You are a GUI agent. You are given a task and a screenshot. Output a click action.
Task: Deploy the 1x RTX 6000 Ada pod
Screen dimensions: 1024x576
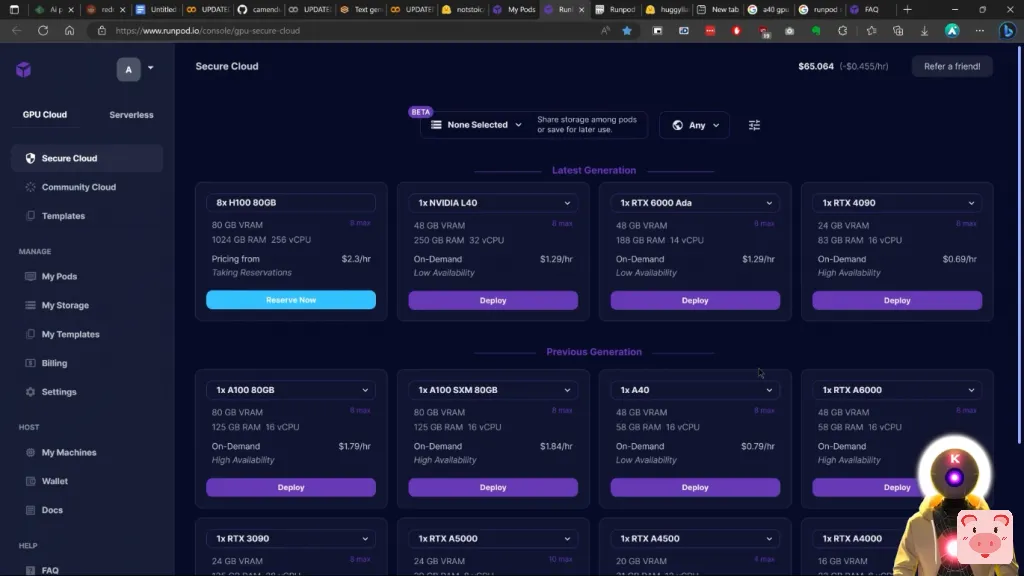click(x=695, y=300)
